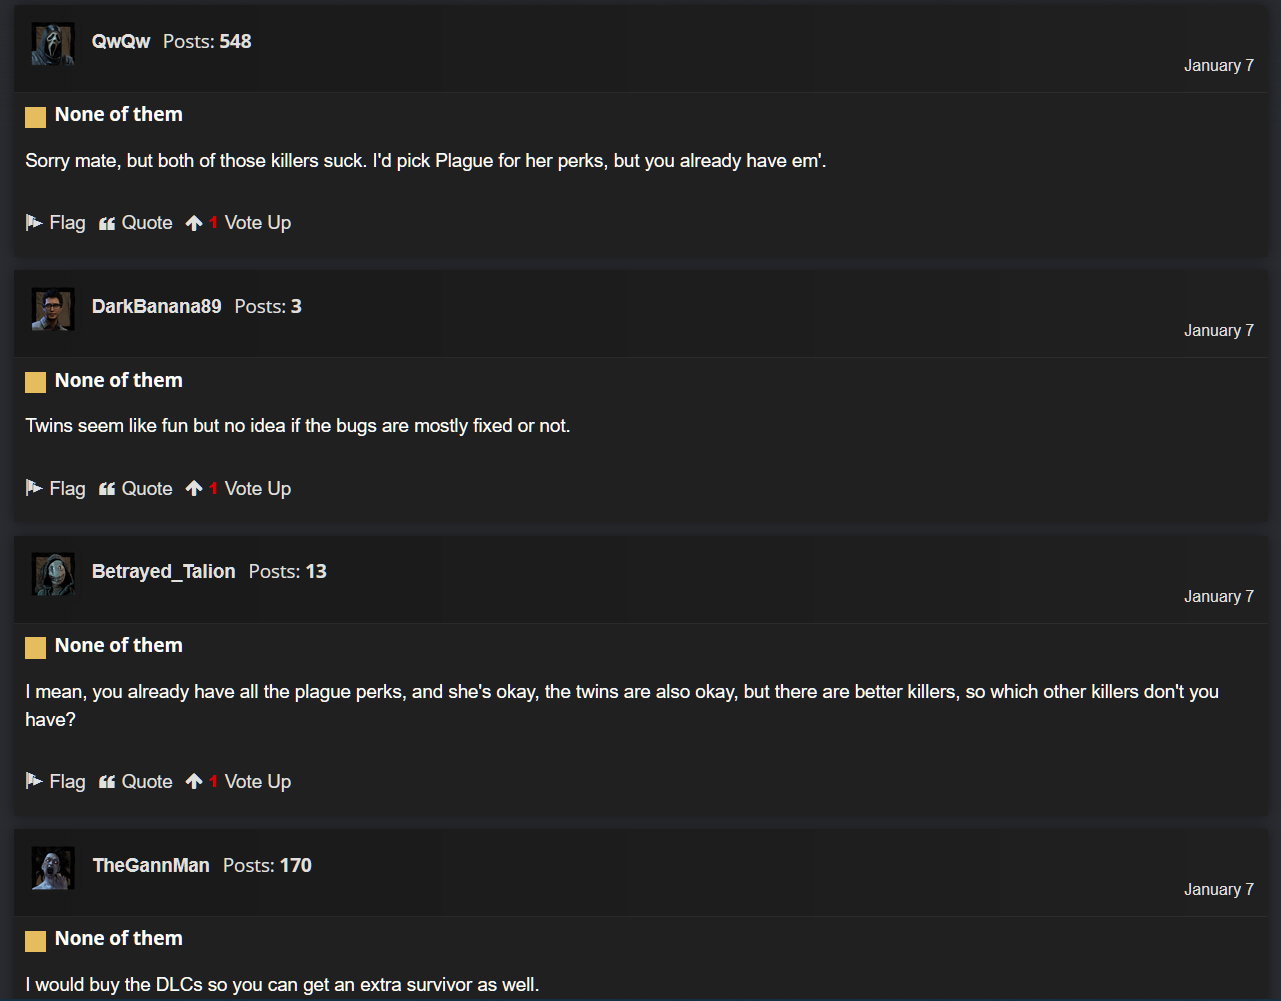Visit the QwQw username link
This screenshot has height=1001, width=1281.
121,41
